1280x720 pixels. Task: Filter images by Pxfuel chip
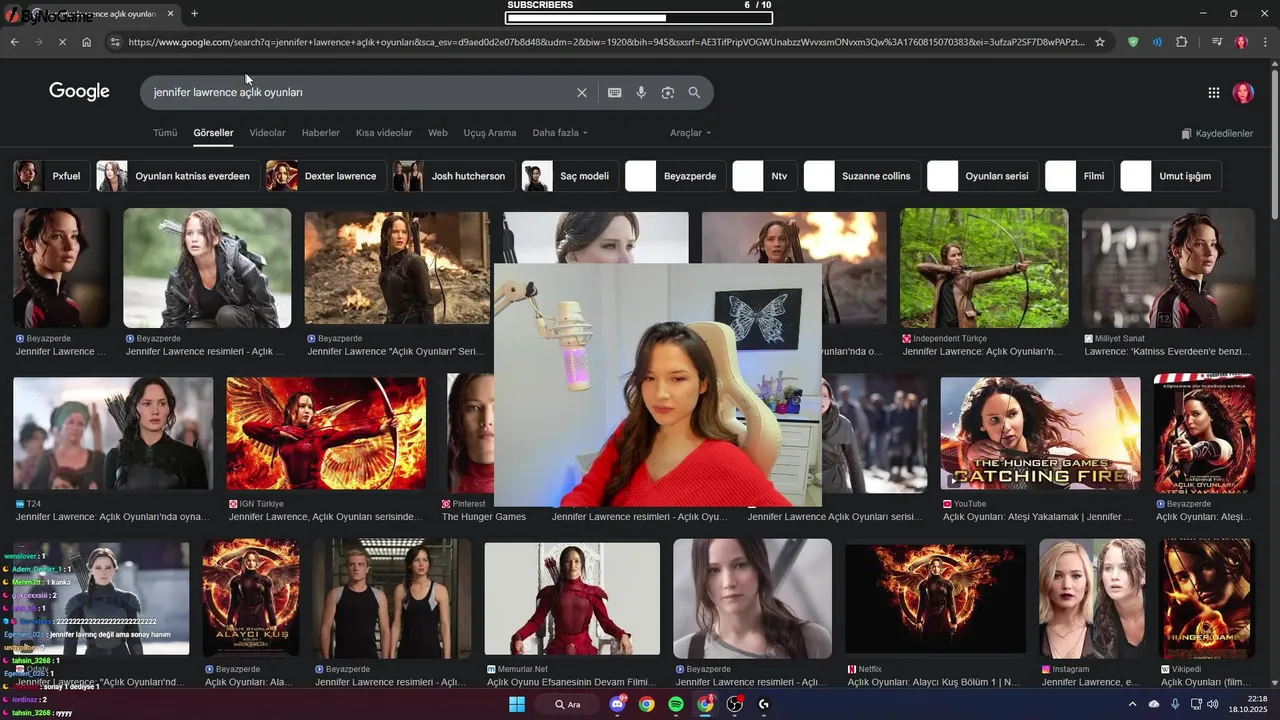click(50, 176)
